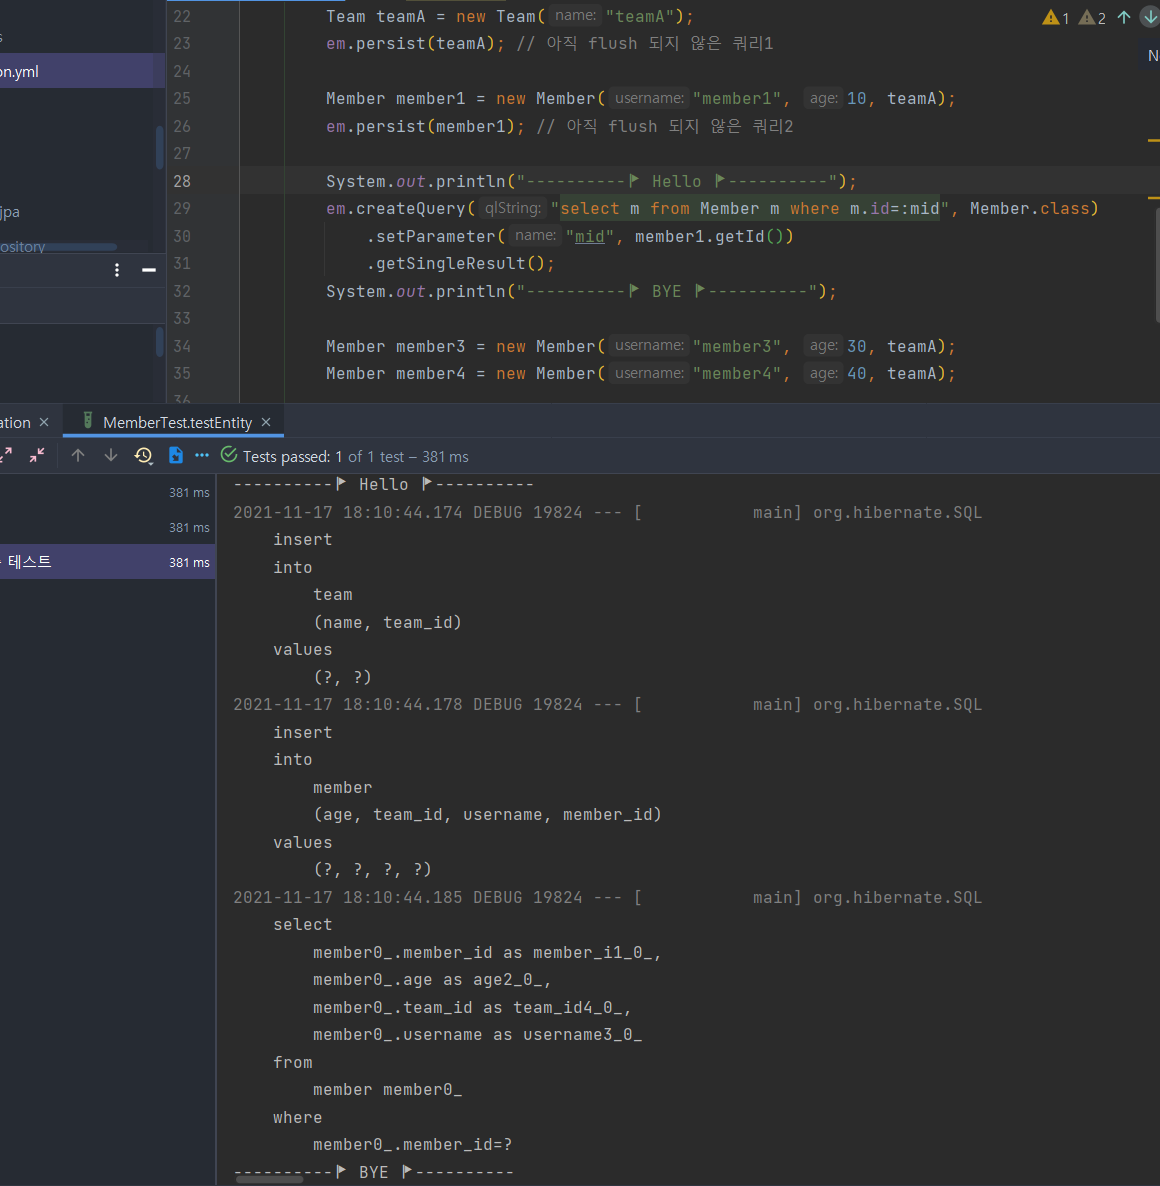Click .getSingleResult() call

[461, 264]
